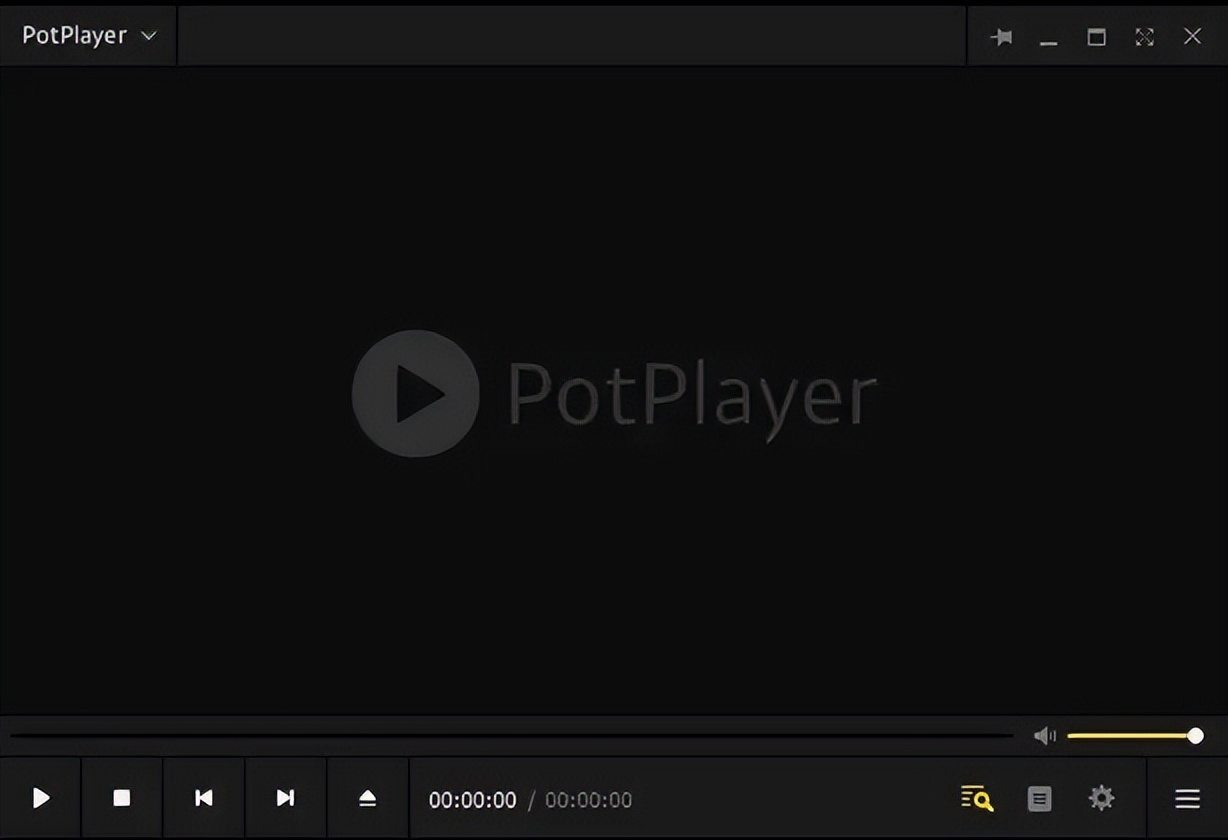Switch to fullscreen mode
The height and width of the screenshot is (840, 1228).
1144,37
